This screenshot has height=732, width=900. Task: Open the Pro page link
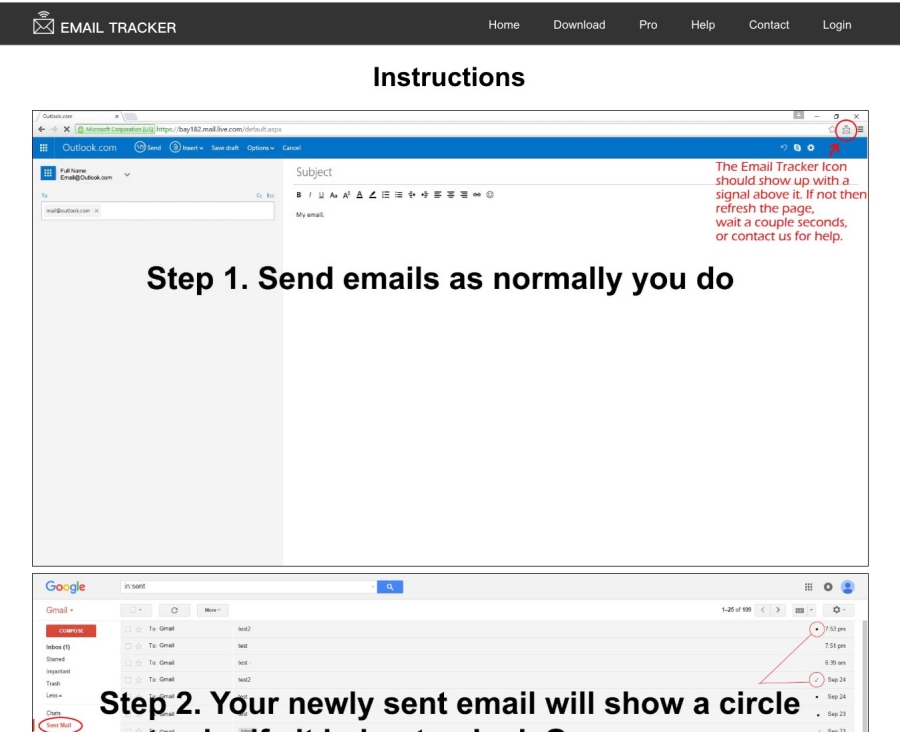(647, 25)
